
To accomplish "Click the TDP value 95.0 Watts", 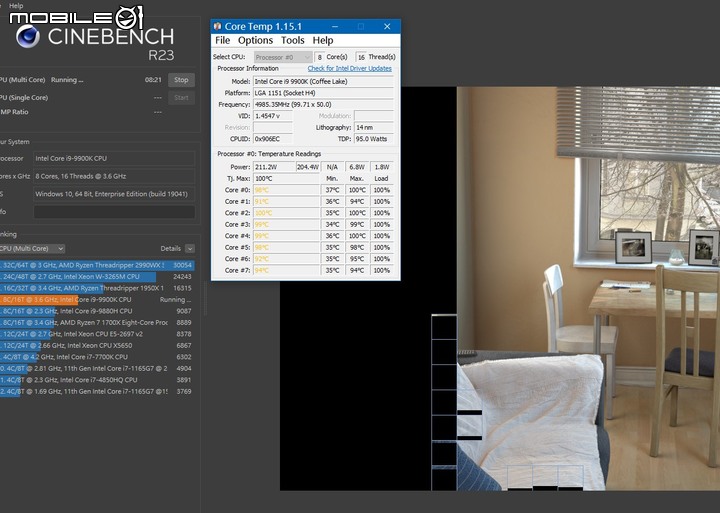I will click(x=374, y=139).
